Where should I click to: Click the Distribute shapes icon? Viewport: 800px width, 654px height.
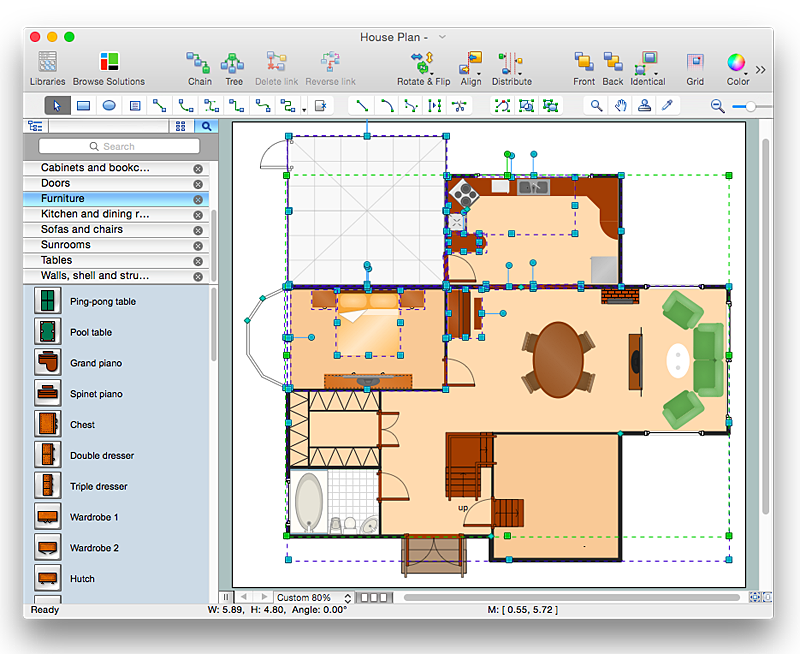tap(511, 62)
